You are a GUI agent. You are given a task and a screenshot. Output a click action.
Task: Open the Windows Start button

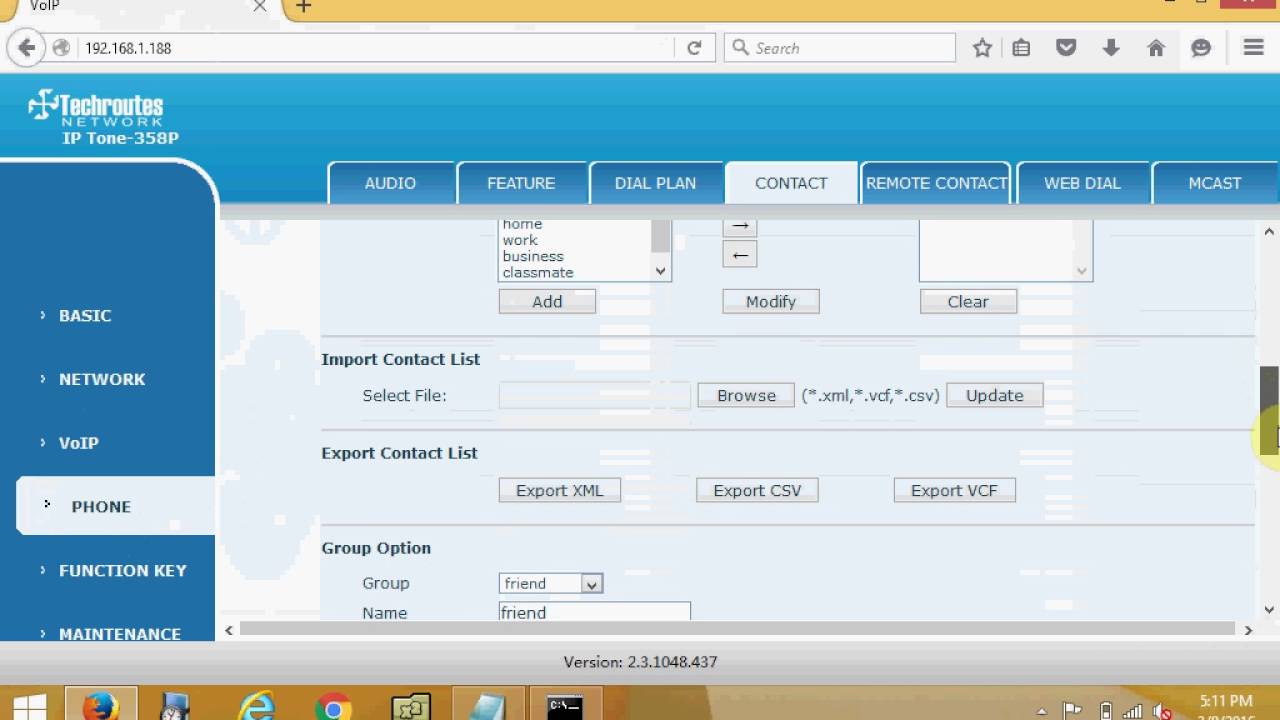pos(29,708)
